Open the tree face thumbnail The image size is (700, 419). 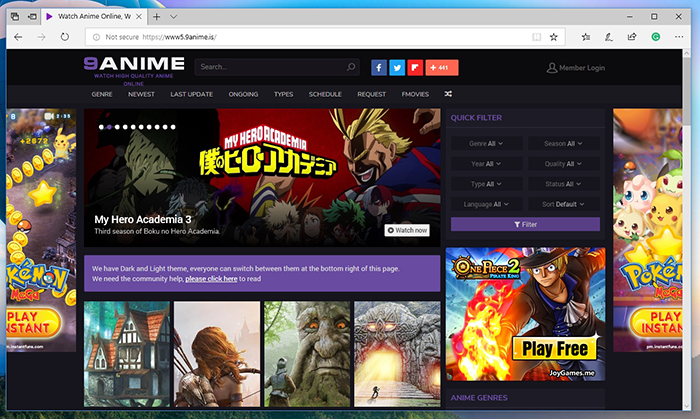[x=307, y=354]
